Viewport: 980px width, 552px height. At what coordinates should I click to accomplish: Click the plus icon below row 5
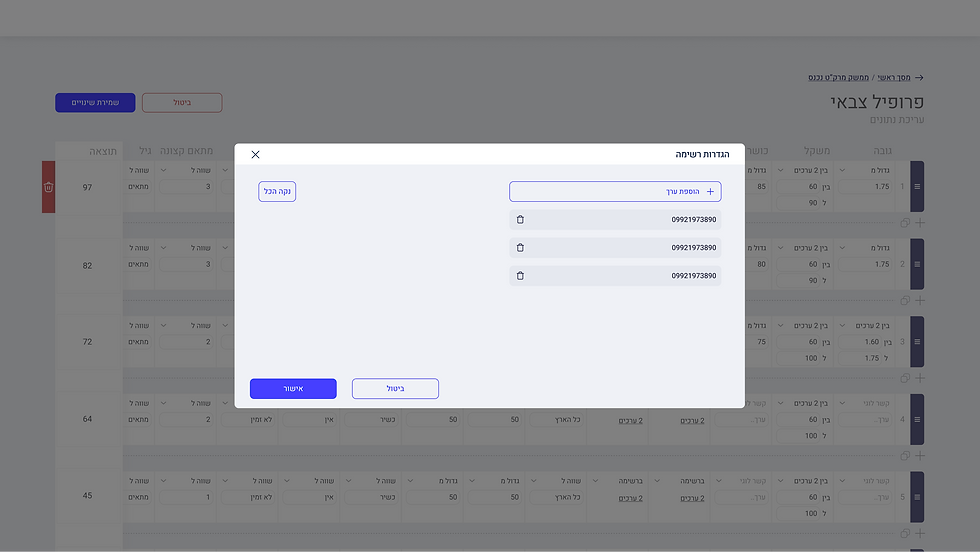pos(920,533)
